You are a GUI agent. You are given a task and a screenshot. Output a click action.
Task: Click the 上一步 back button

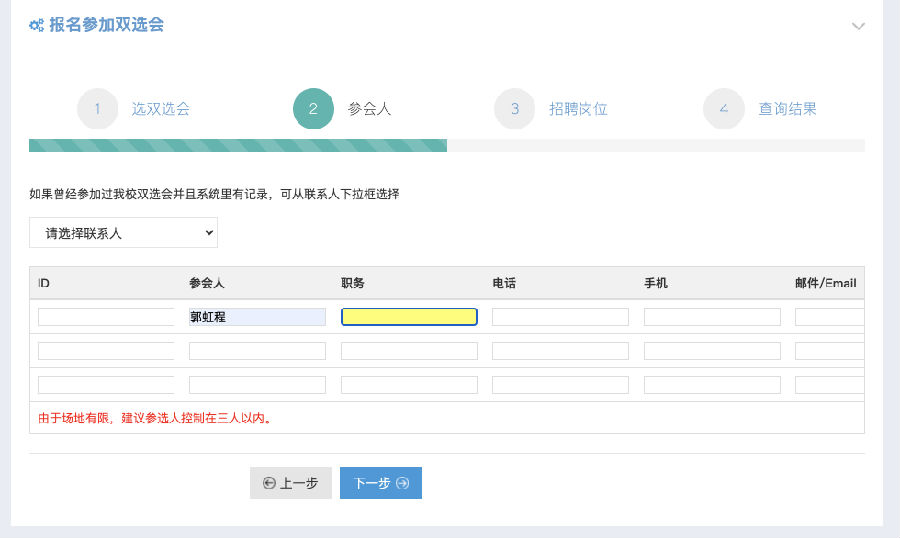290,483
